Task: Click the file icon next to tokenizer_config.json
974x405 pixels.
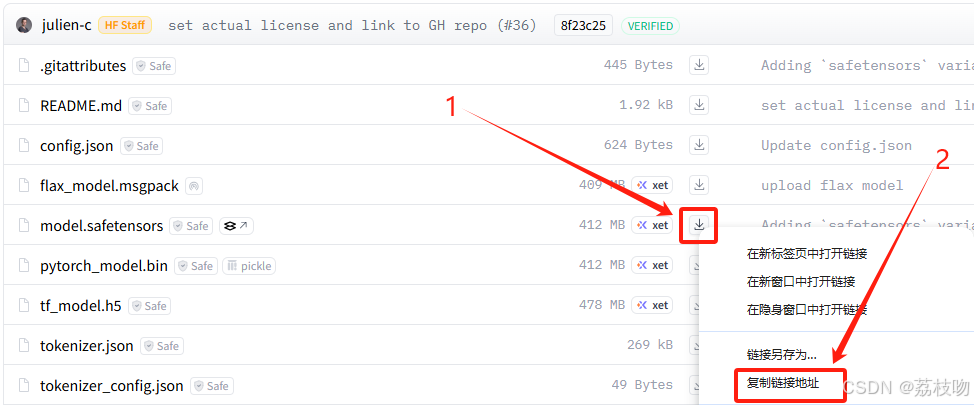Action: pyautogui.click(x=24, y=386)
